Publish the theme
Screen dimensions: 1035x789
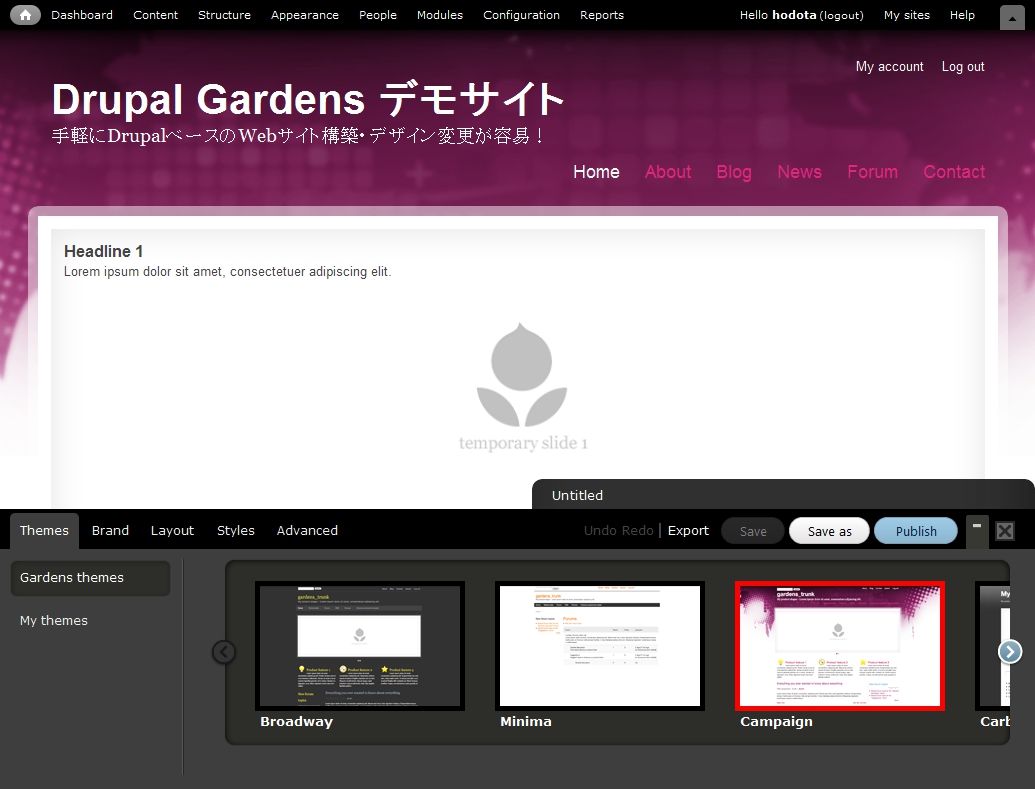click(x=916, y=531)
